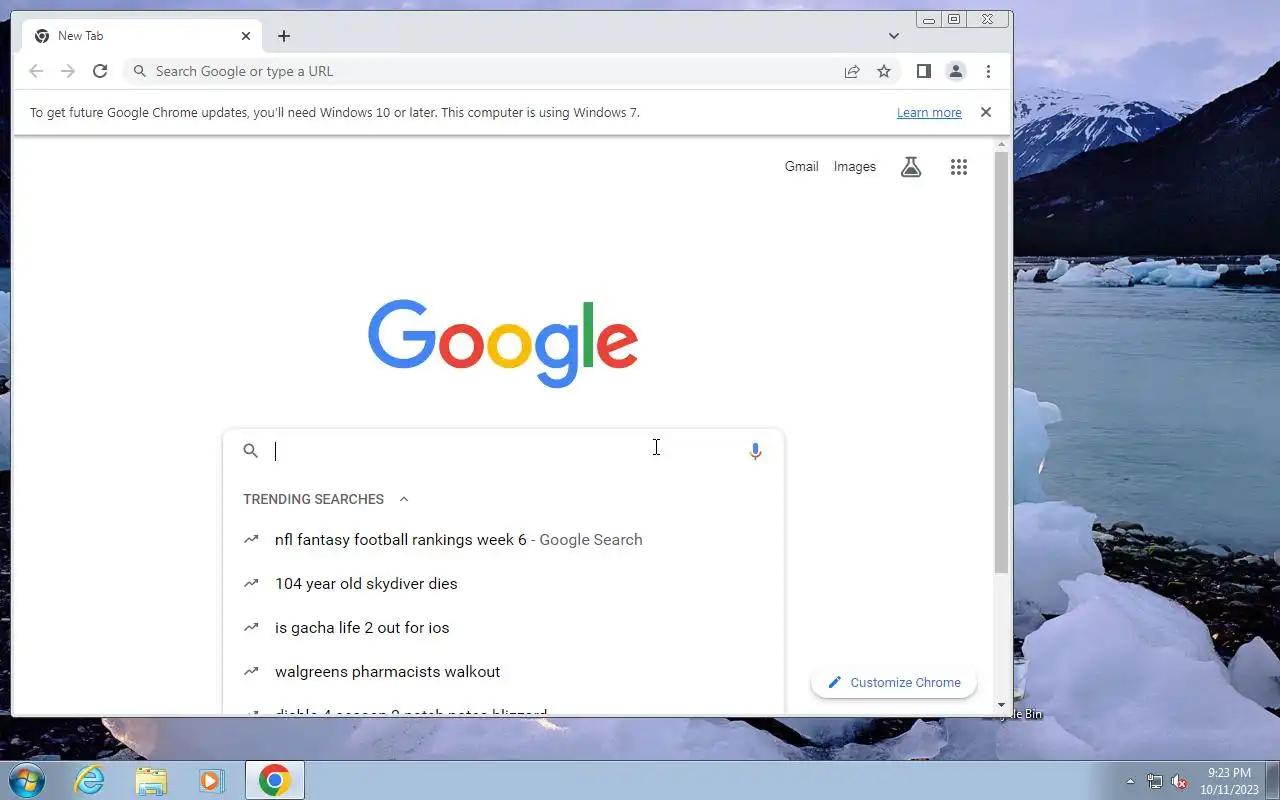The height and width of the screenshot is (800, 1280).
Task: Click the back navigation arrow
Action: 36,71
